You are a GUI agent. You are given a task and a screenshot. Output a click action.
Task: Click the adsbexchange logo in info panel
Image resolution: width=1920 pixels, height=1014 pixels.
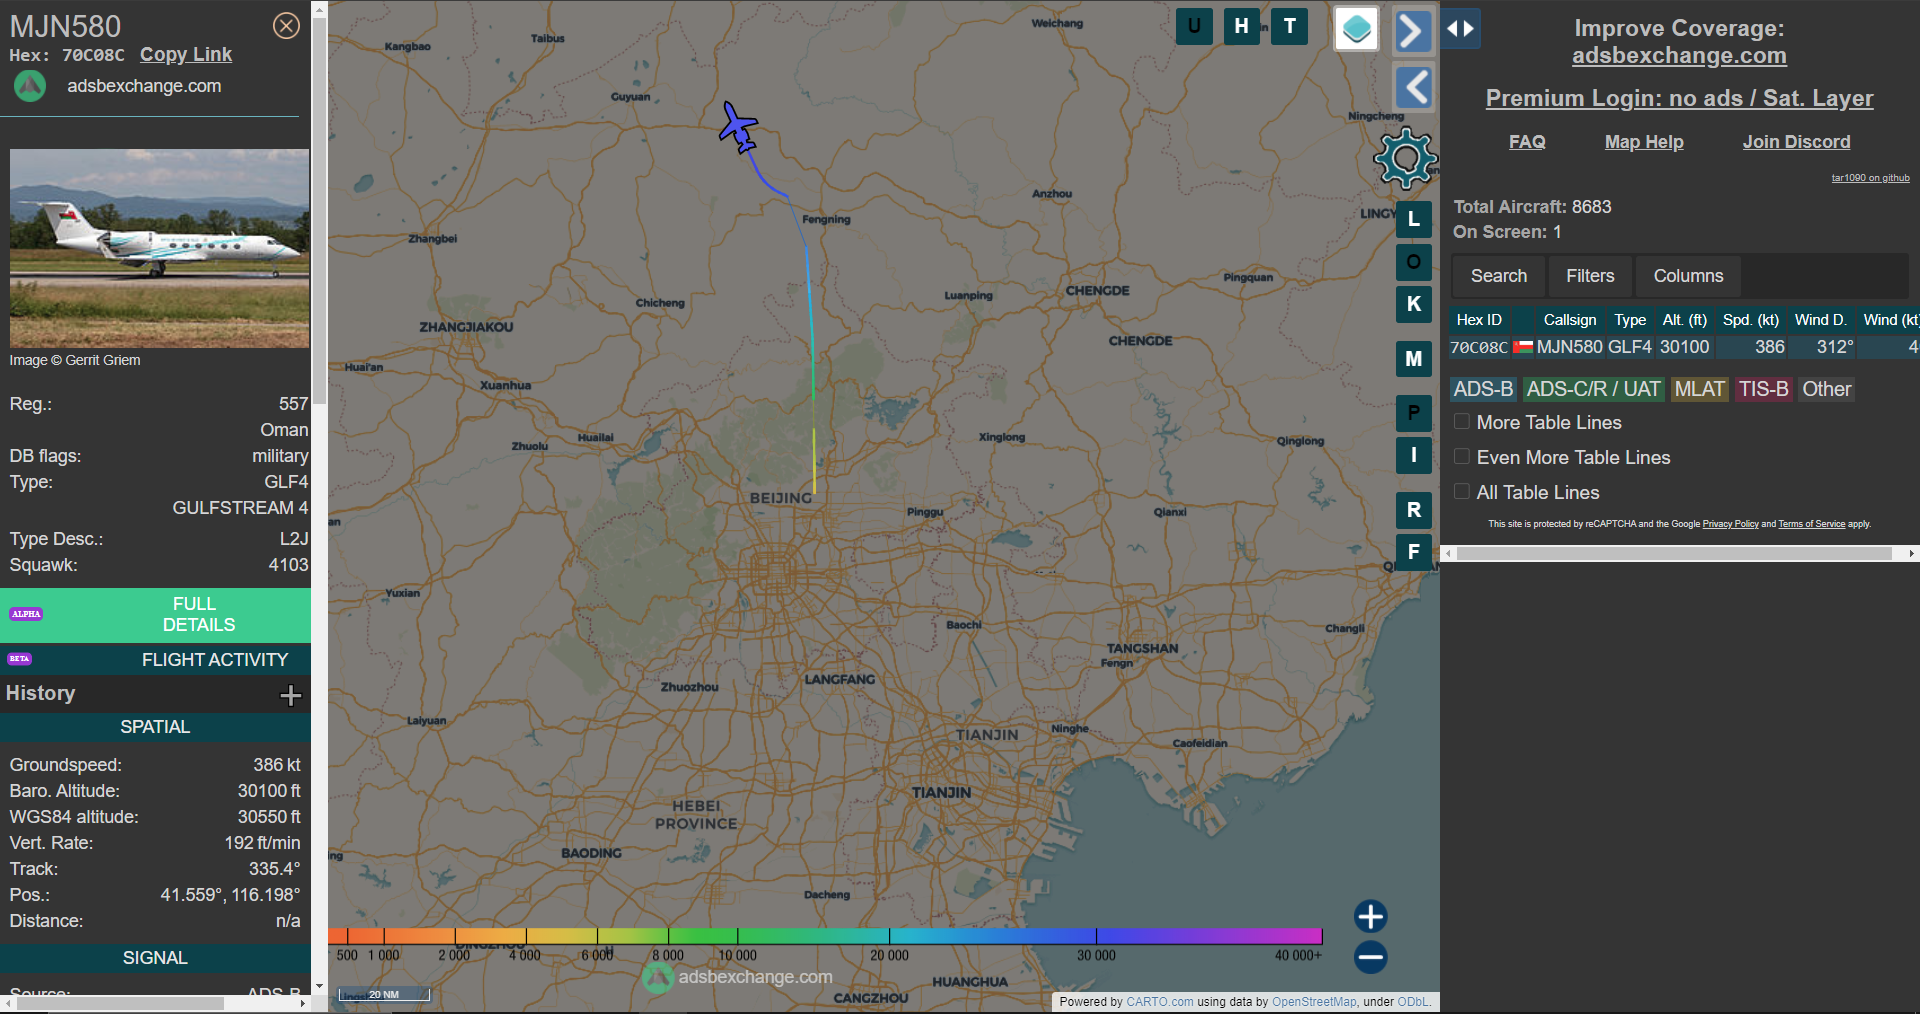tap(30, 86)
